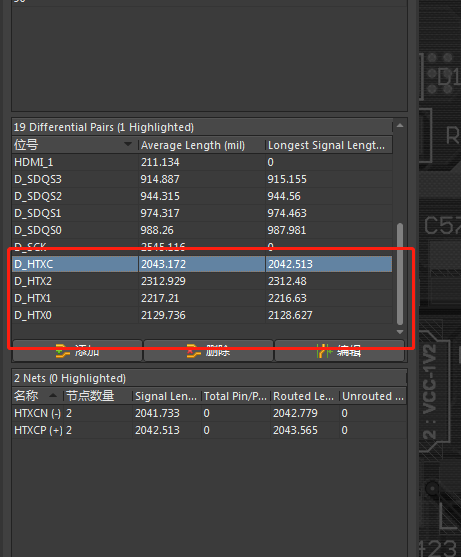Click the Average Length (mil) column header

(x=201, y=145)
